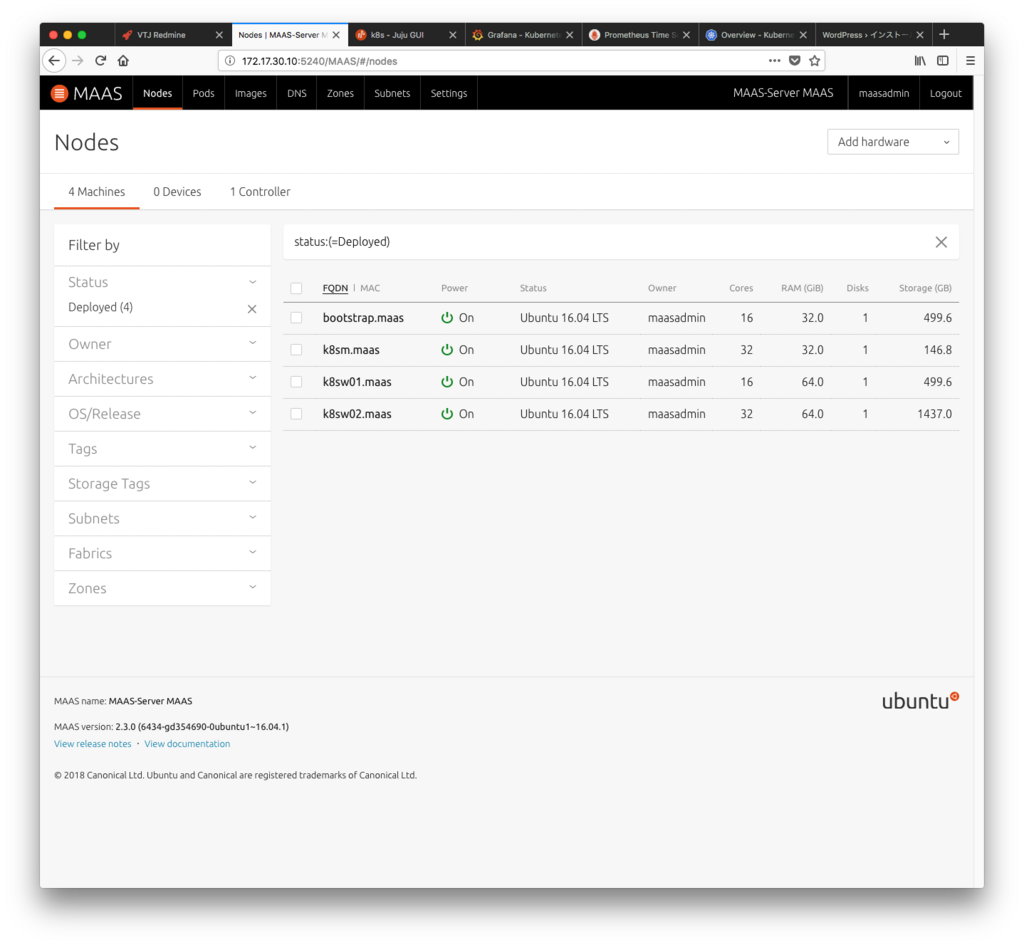The width and height of the screenshot is (1024, 945).
Task: Close the VTJ Redmine tab
Action: coord(219,35)
